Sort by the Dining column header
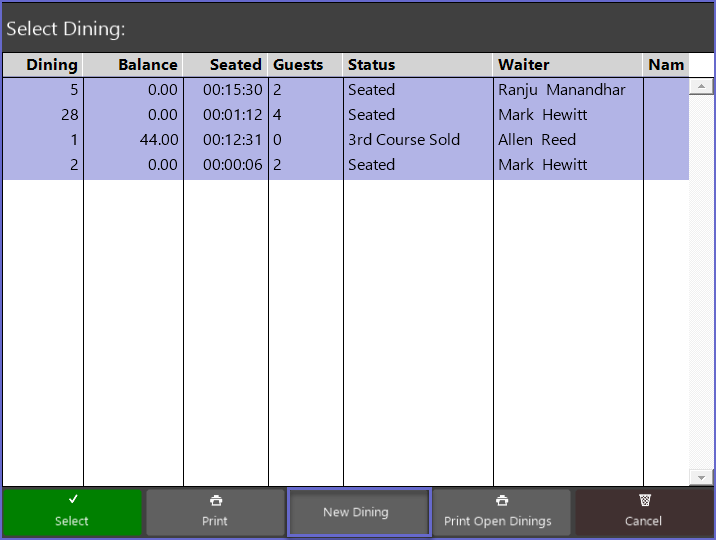 [x=43, y=64]
